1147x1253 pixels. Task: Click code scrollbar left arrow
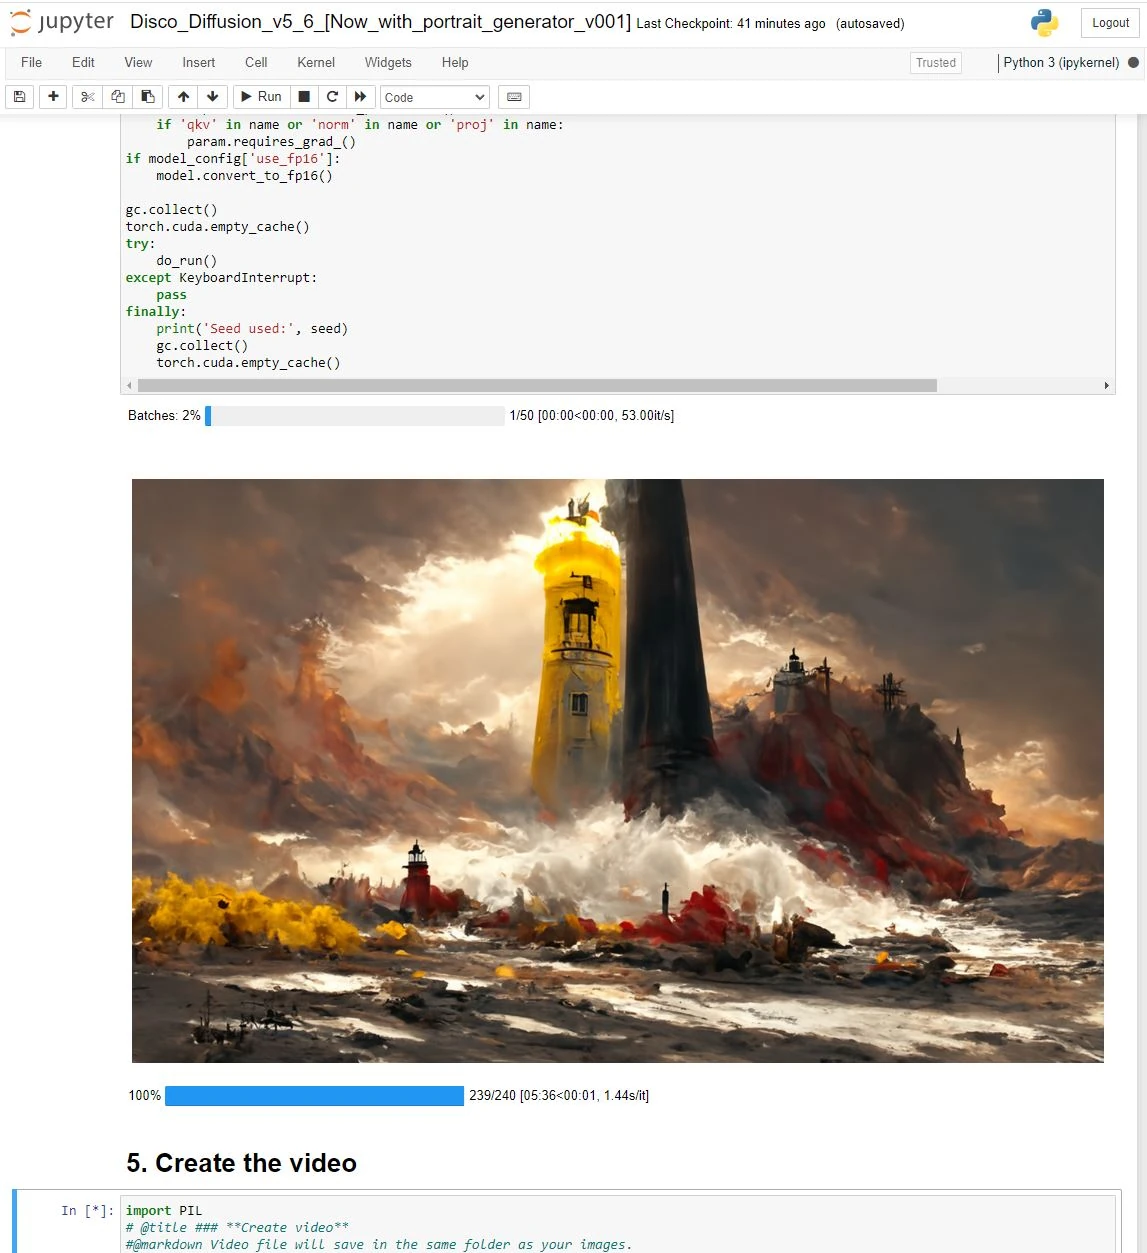click(x=129, y=385)
